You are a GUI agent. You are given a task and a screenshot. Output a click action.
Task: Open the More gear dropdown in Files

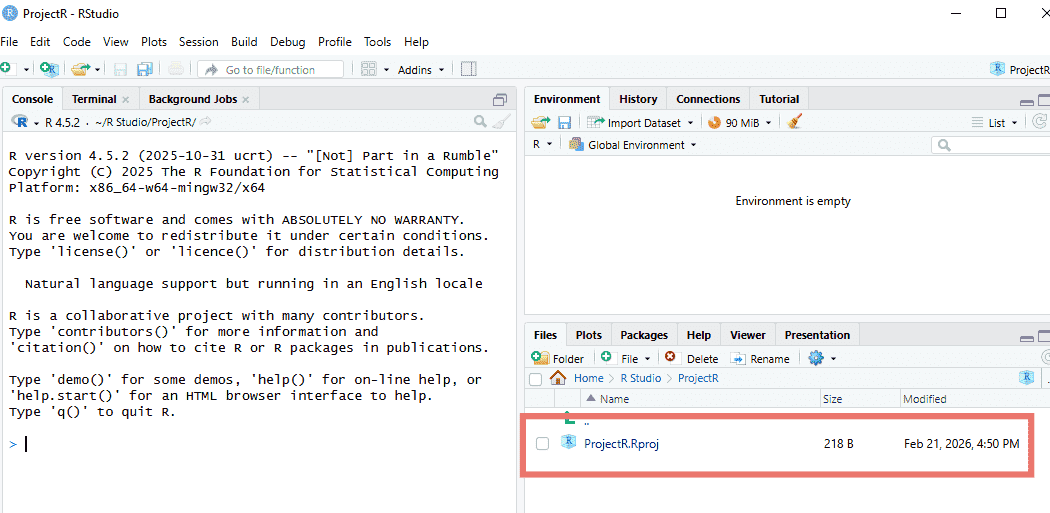(822, 358)
